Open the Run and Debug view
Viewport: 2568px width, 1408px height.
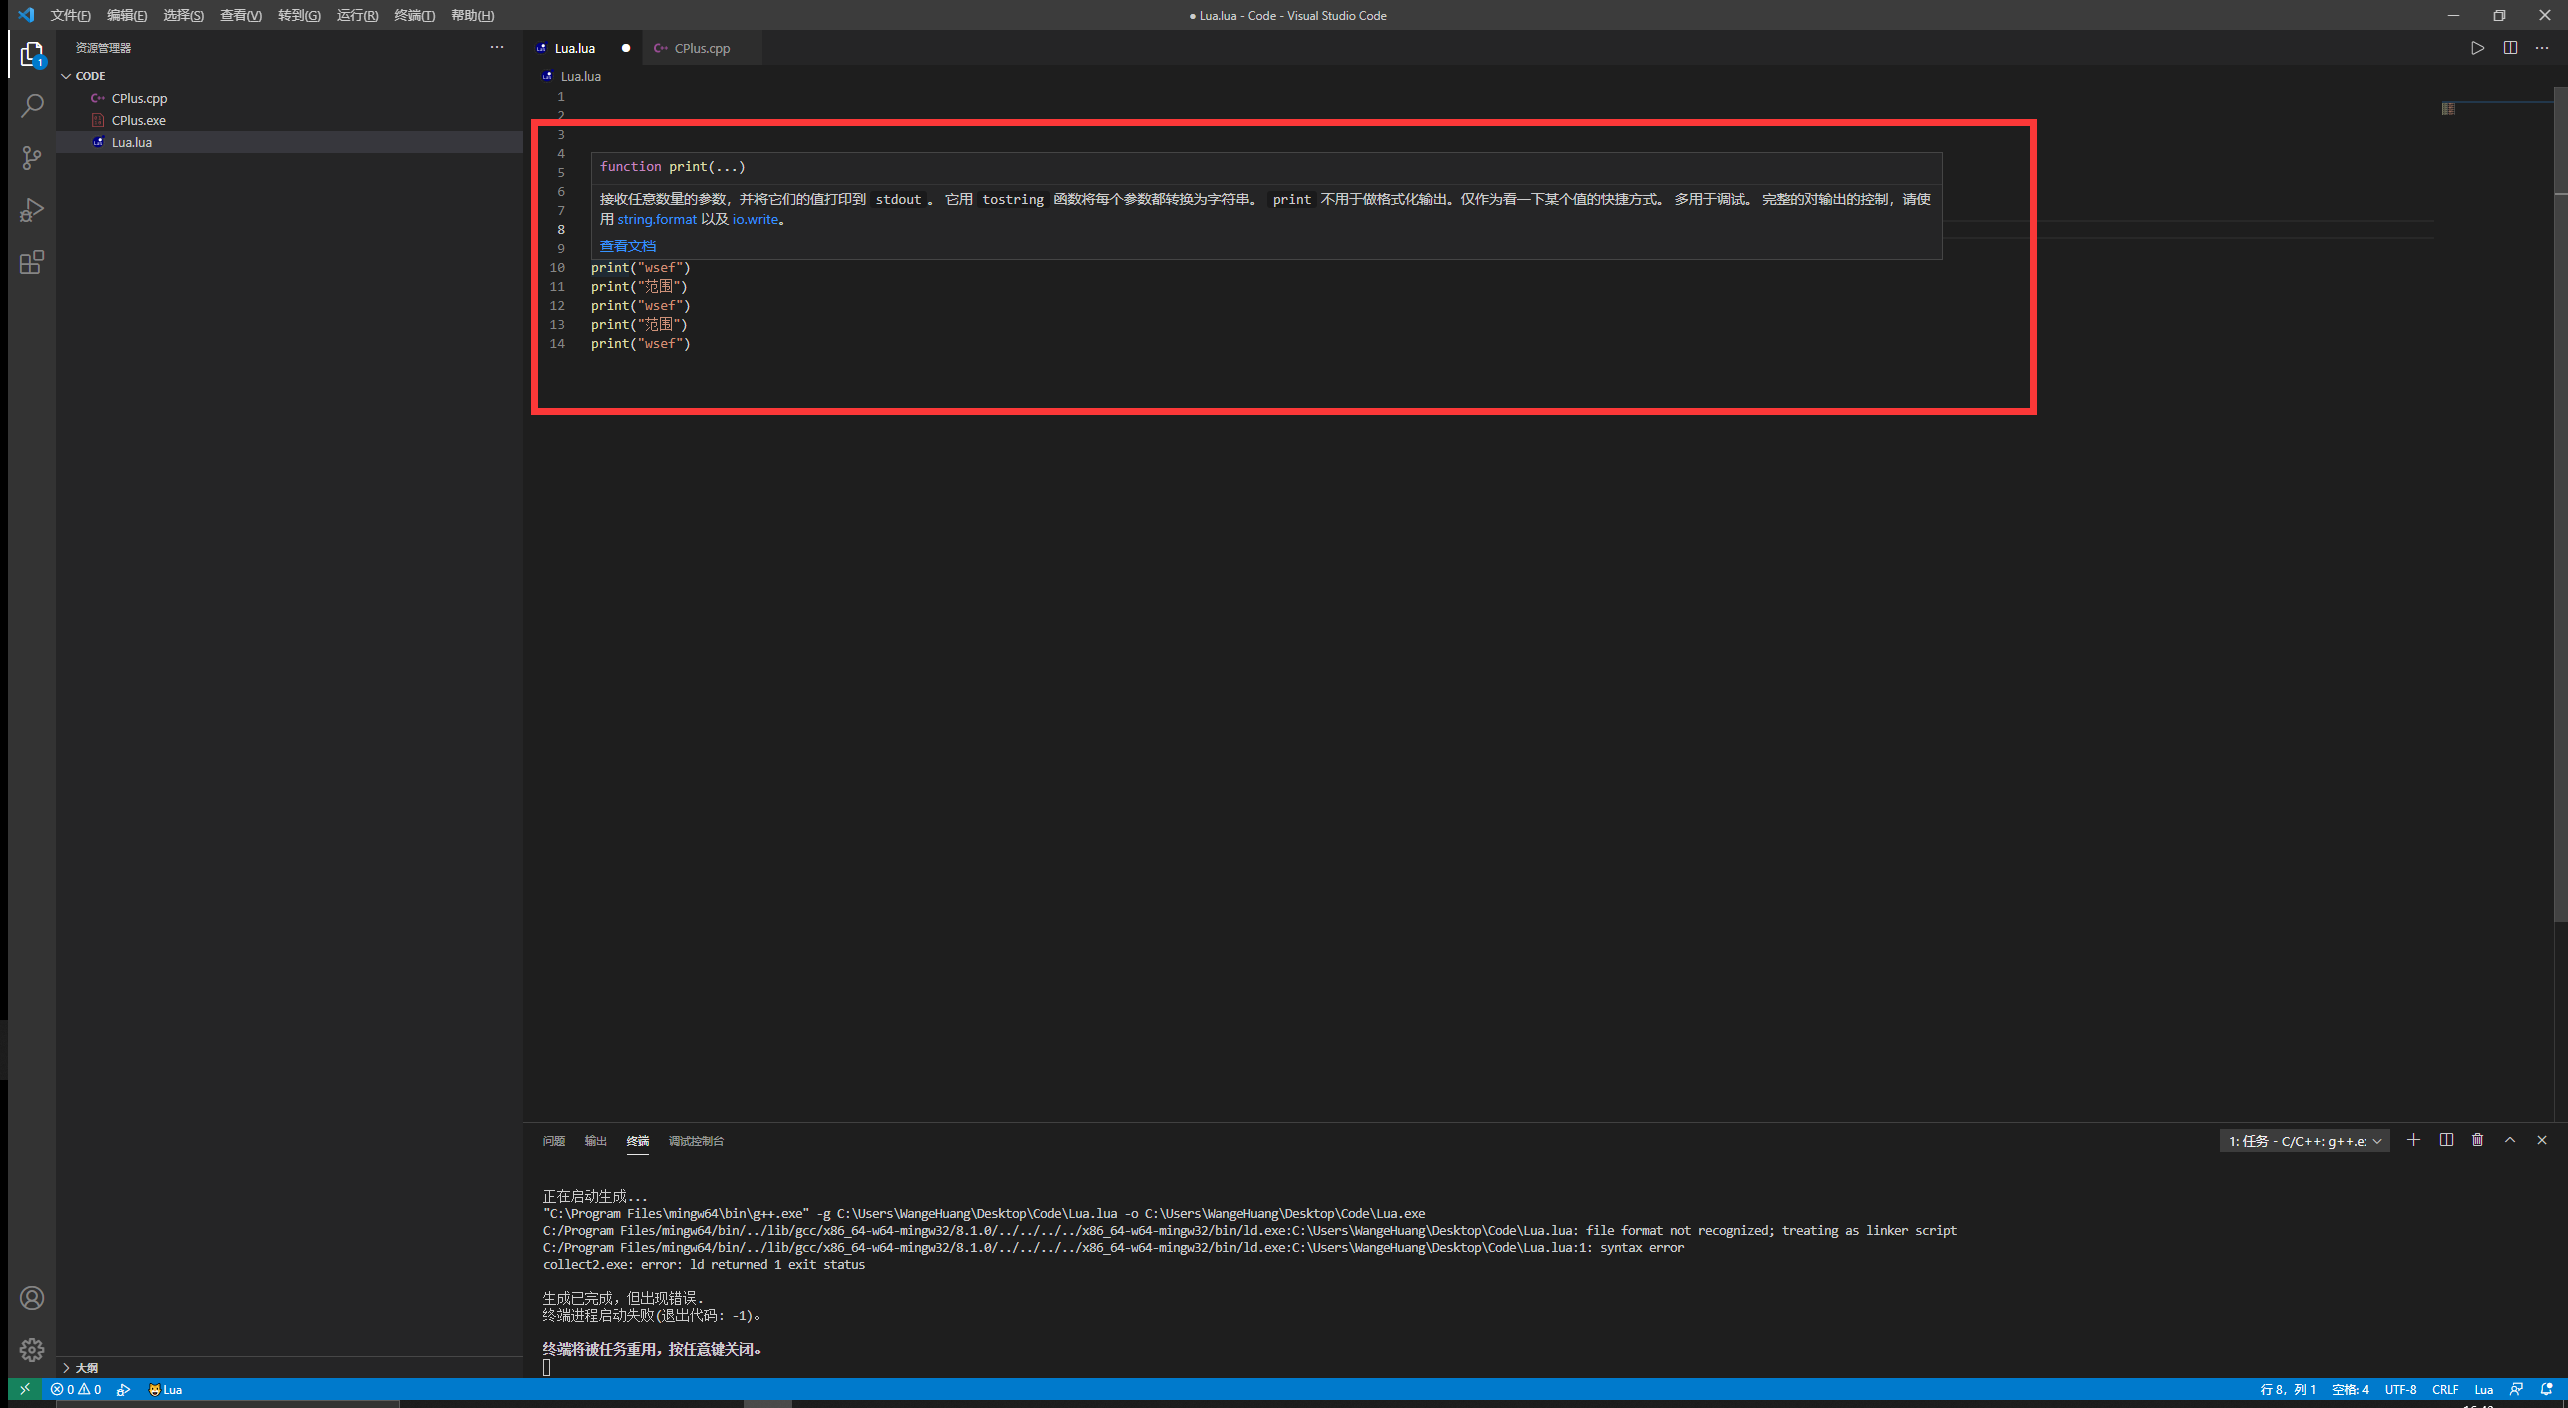click(32, 210)
